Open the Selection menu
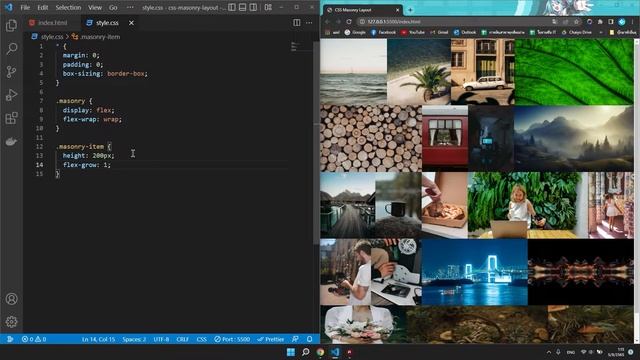The height and width of the screenshot is (360, 640). click(68, 7)
